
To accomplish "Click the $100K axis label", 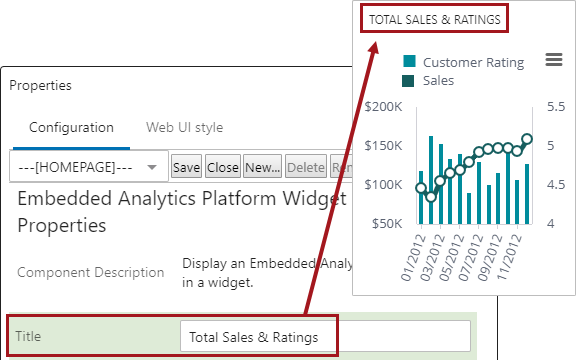I will (383, 184).
